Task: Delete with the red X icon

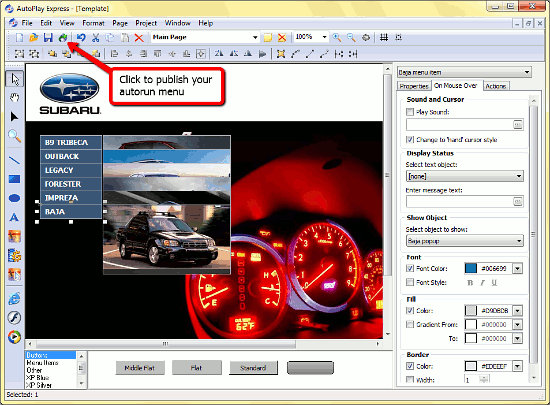Action: [139, 38]
